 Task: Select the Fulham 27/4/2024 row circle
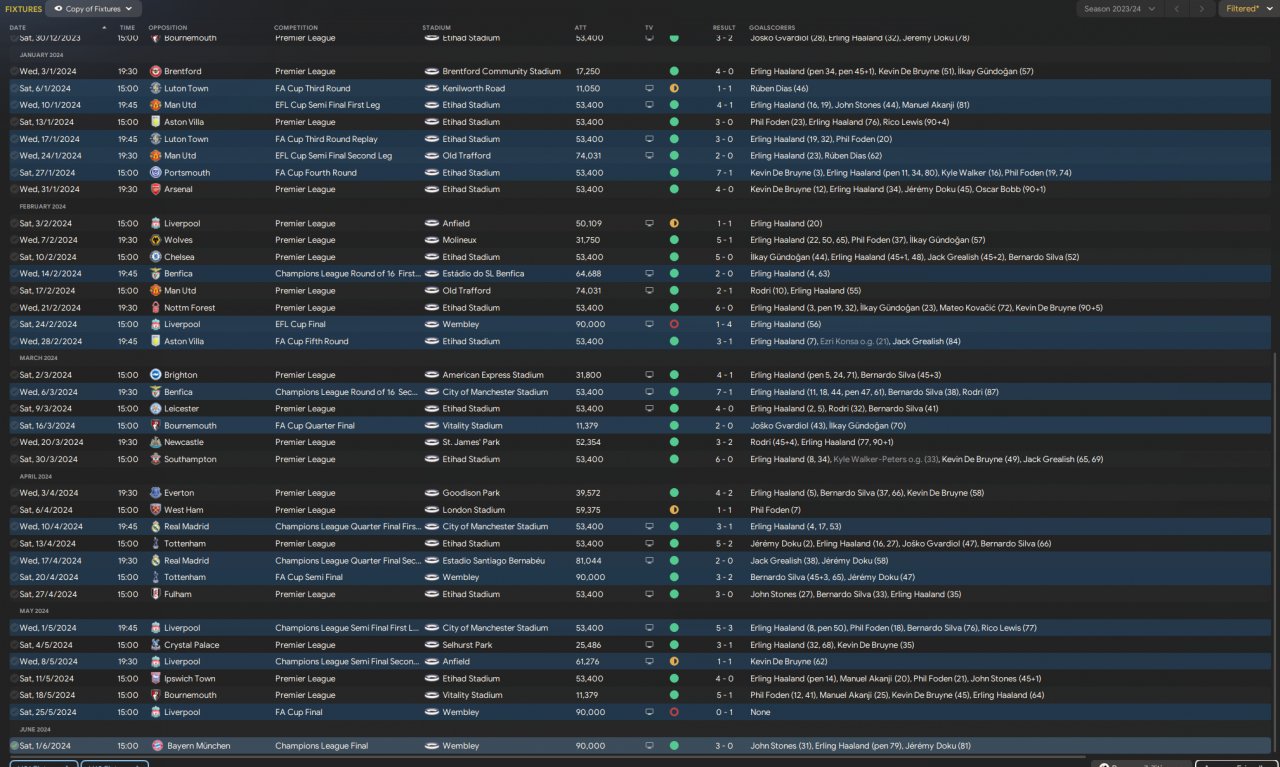14,594
